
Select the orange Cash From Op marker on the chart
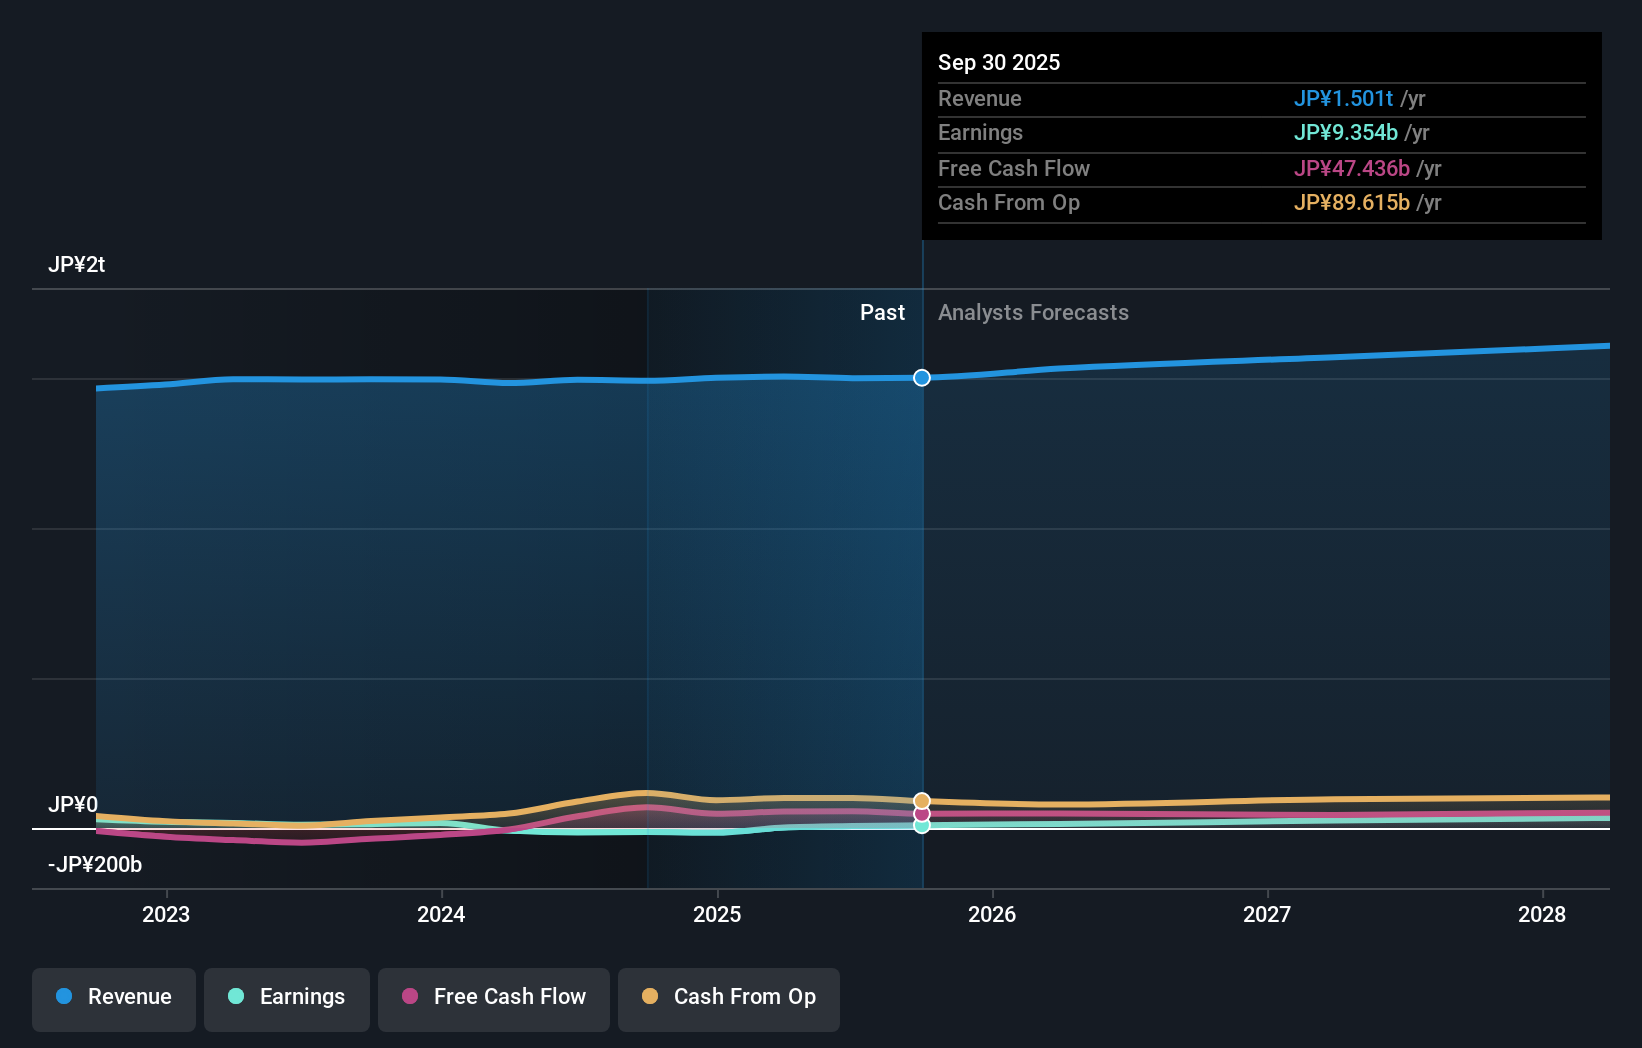click(x=921, y=799)
